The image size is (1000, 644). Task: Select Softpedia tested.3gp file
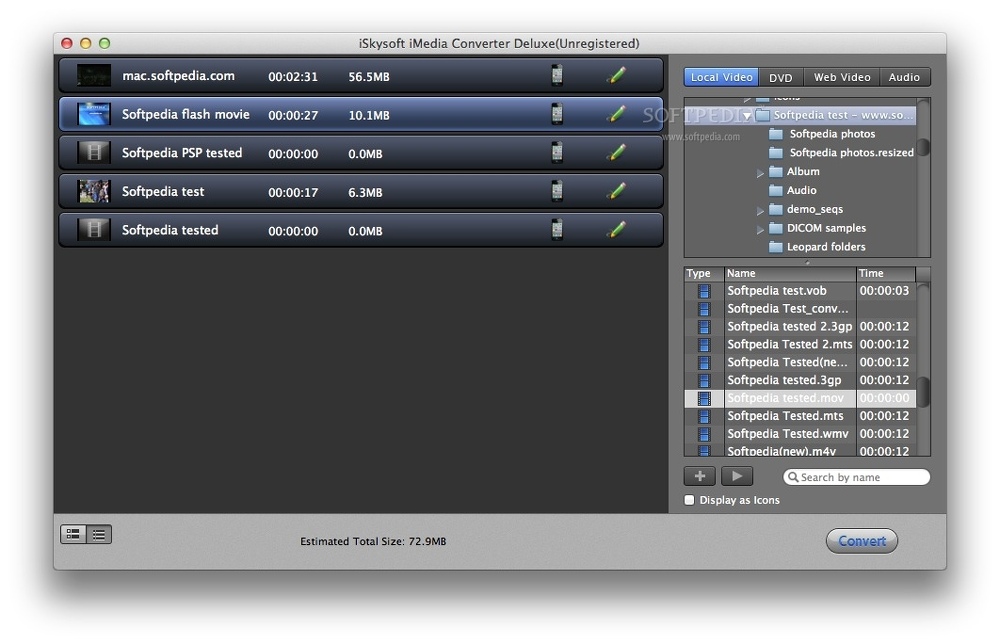point(784,380)
